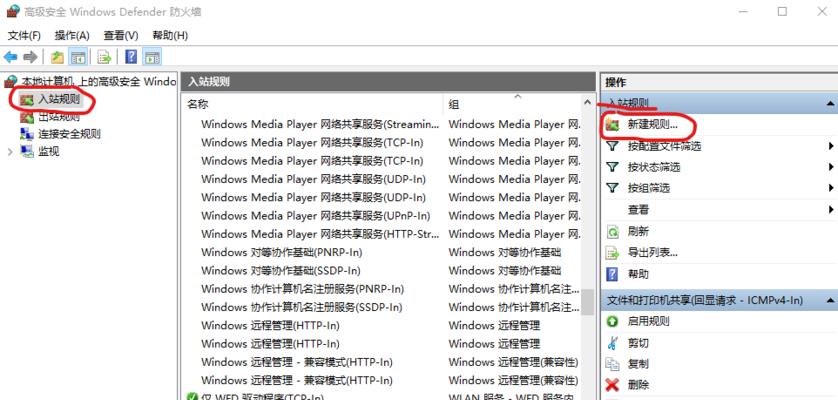Open the 帮助(H) menu
The width and height of the screenshot is (838, 400).
tap(170, 35)
